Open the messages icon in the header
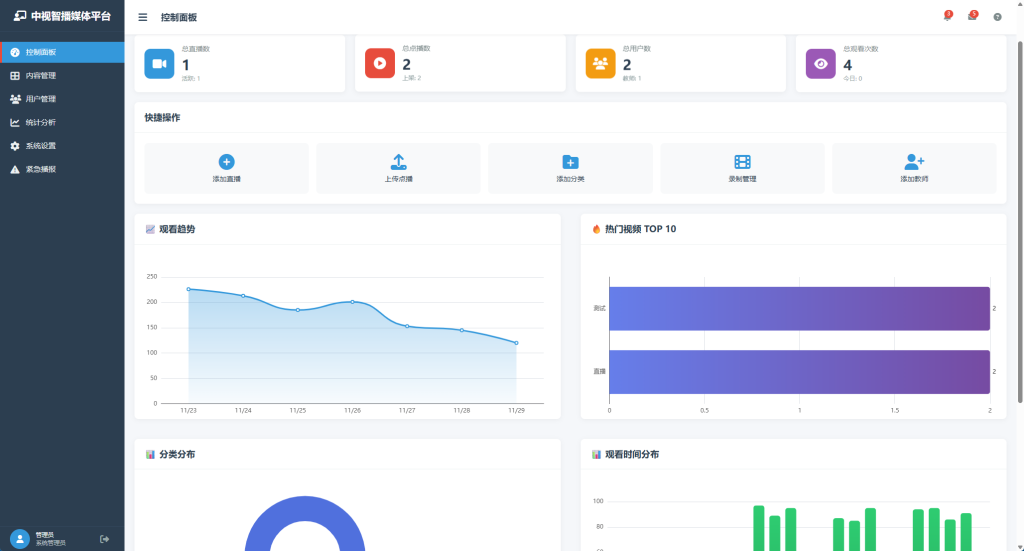This screenshot has height=551, width=1024. click(x=972, y=17)
